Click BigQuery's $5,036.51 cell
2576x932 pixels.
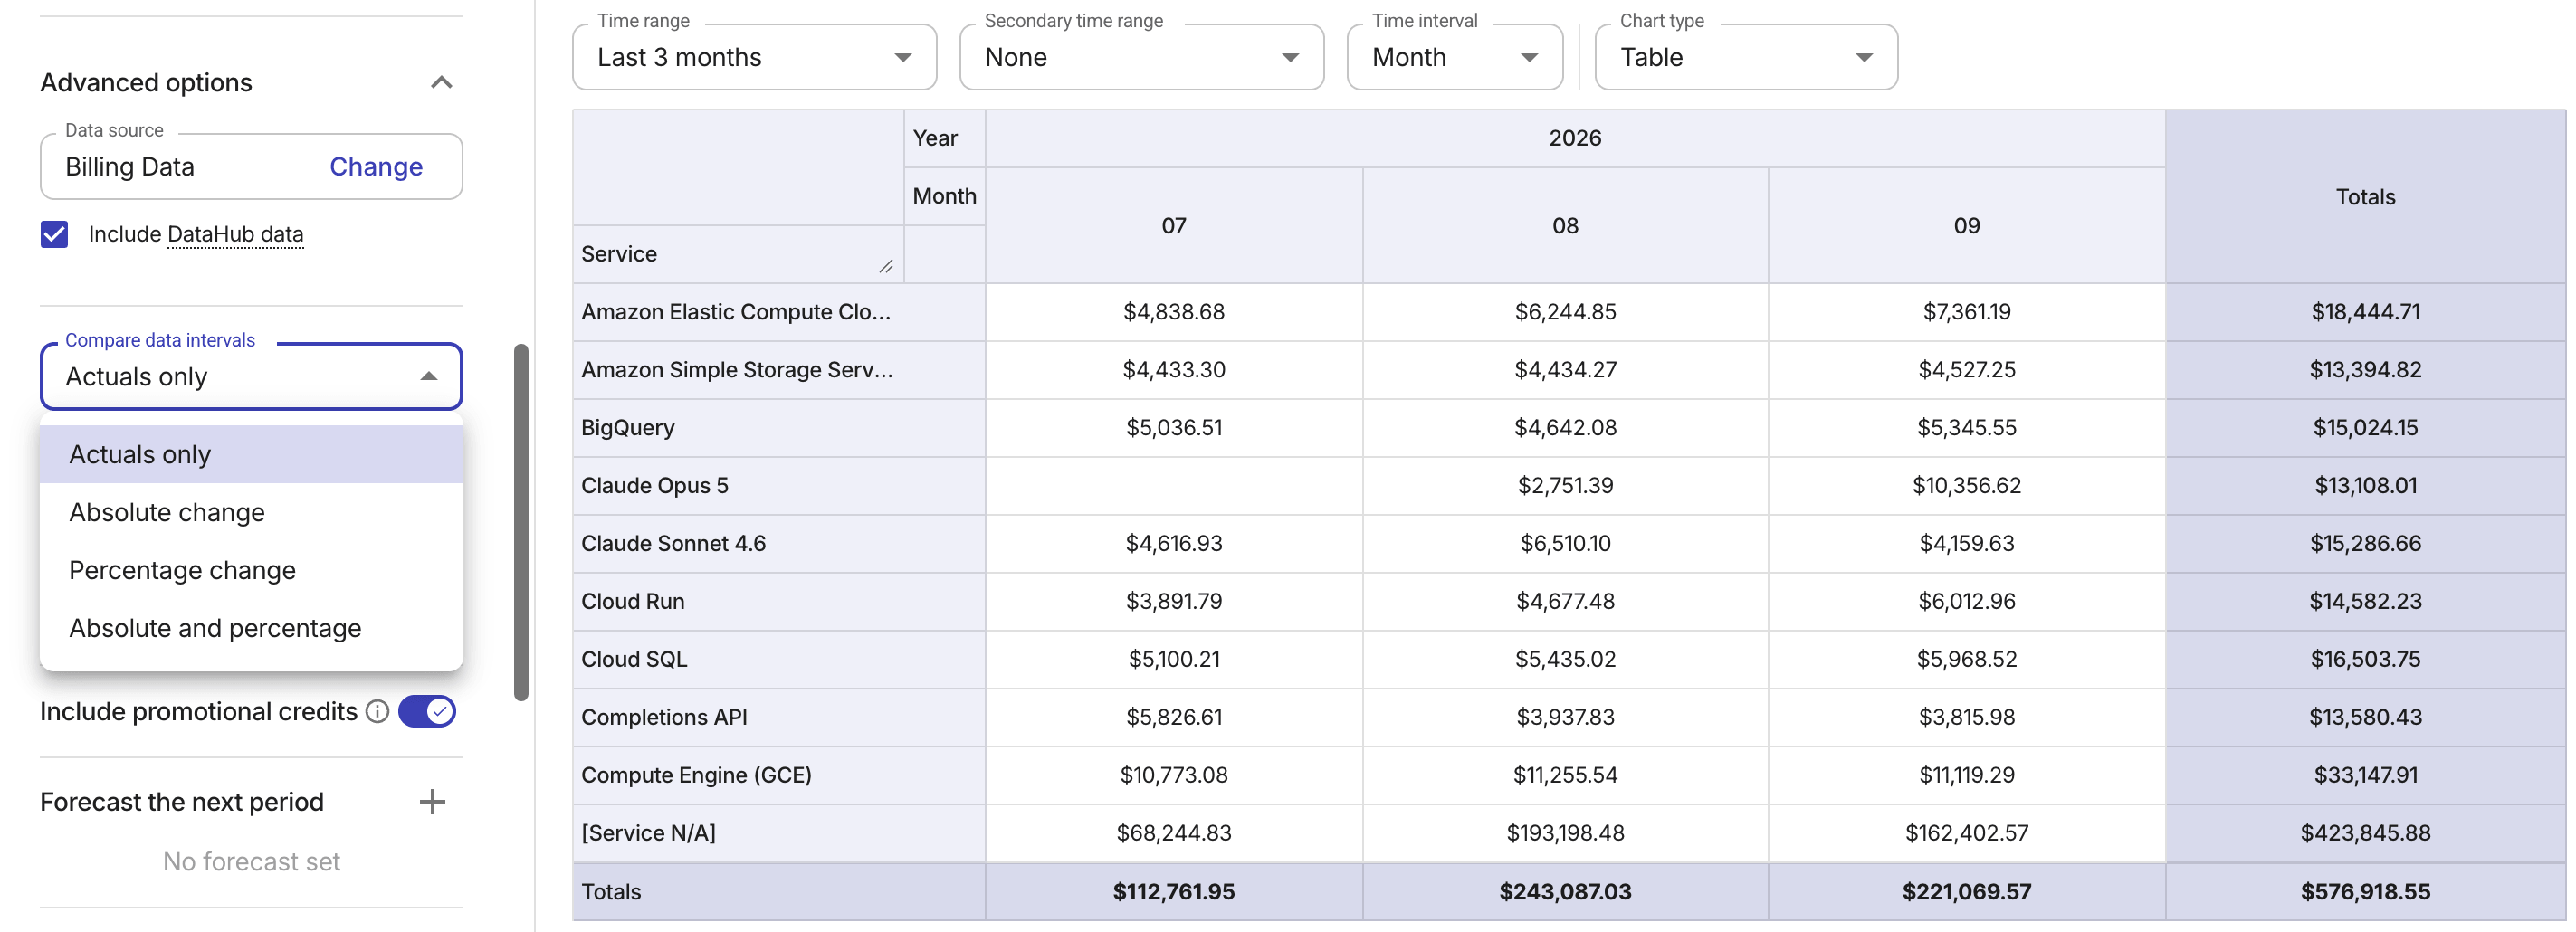tap(1174, 428)
